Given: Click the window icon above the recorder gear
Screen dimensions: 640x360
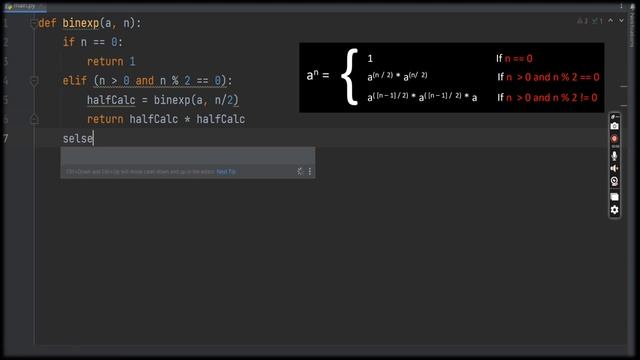Looking at the screenshot, I should pos(614,197).
